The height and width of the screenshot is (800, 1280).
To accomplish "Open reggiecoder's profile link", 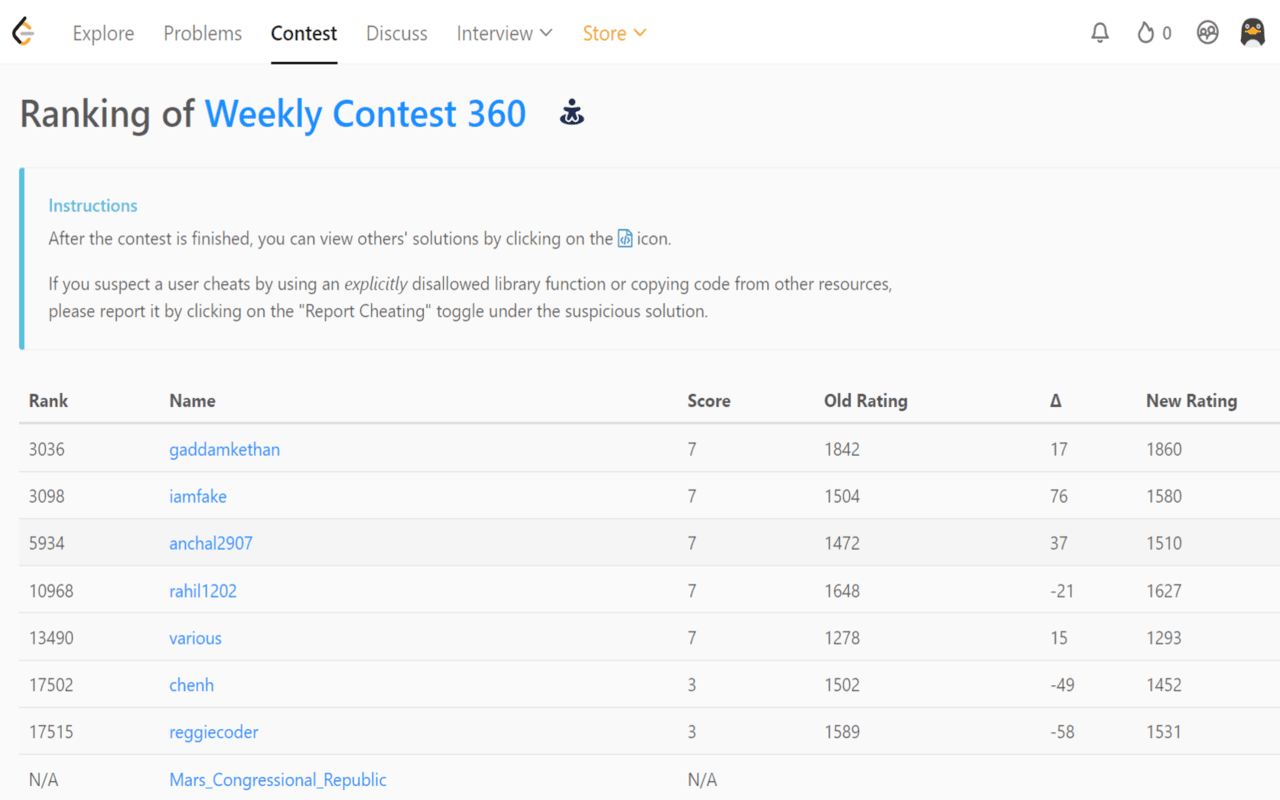I will (214, 732).
